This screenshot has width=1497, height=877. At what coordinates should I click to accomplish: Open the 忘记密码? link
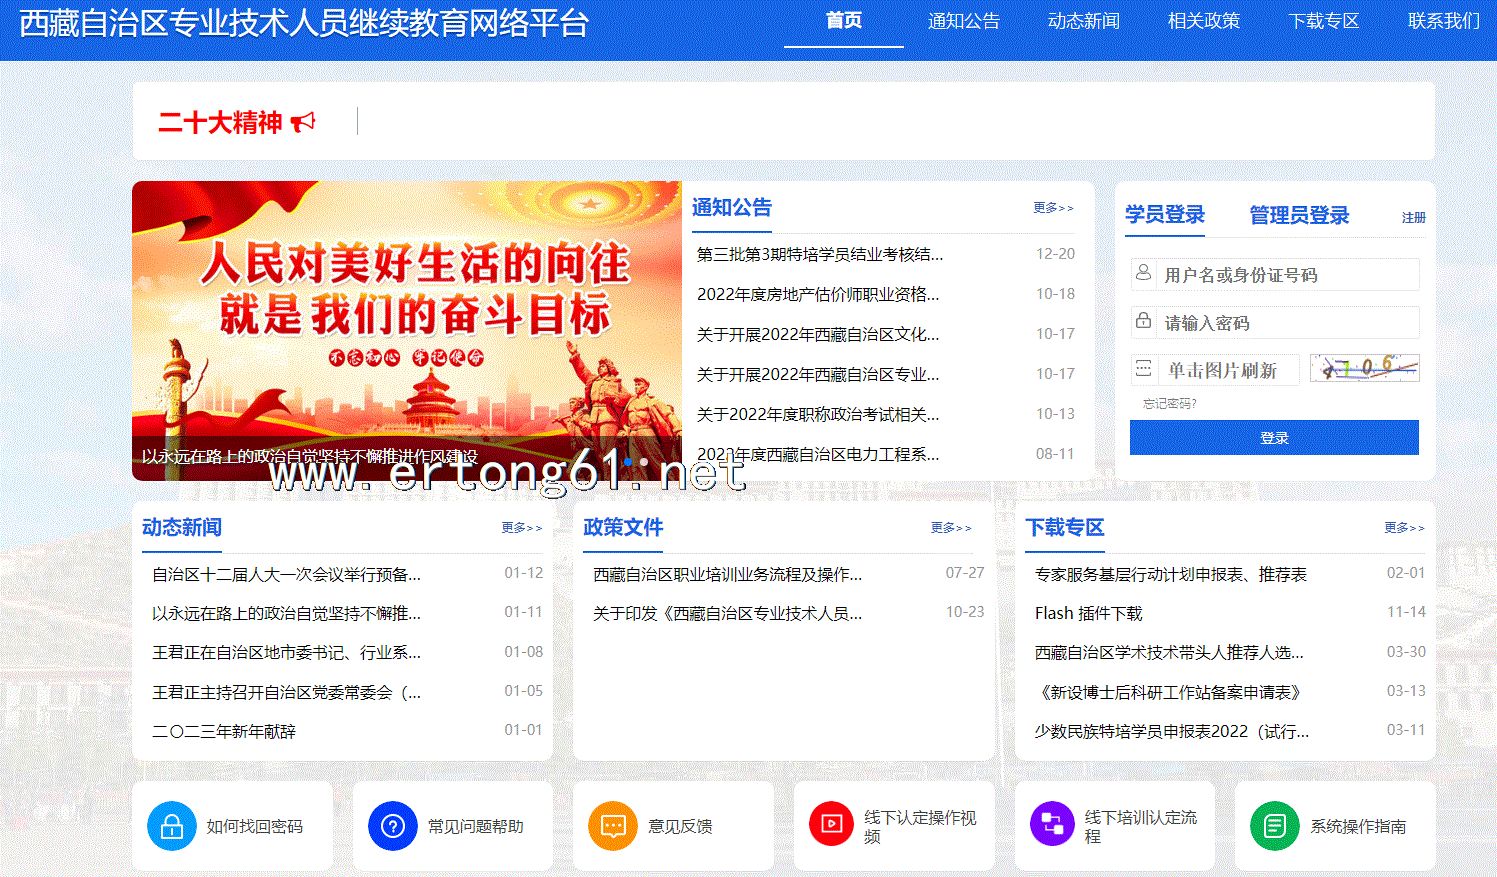(1169, 404)
